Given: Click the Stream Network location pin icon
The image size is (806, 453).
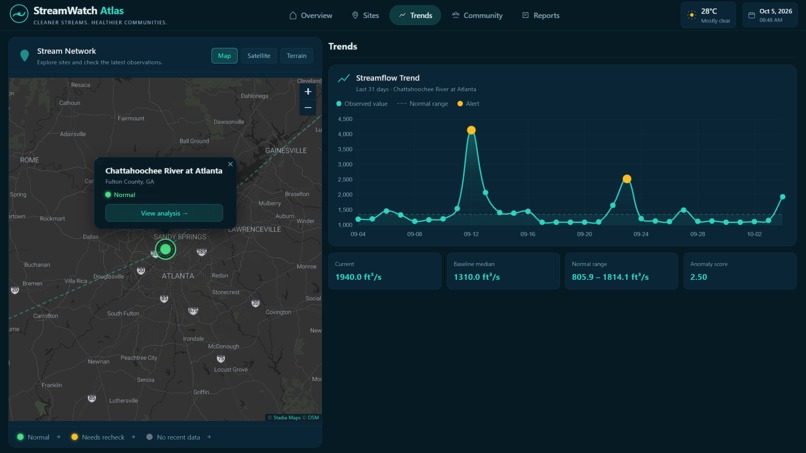Looking at the screenshot, I should 24,56.
